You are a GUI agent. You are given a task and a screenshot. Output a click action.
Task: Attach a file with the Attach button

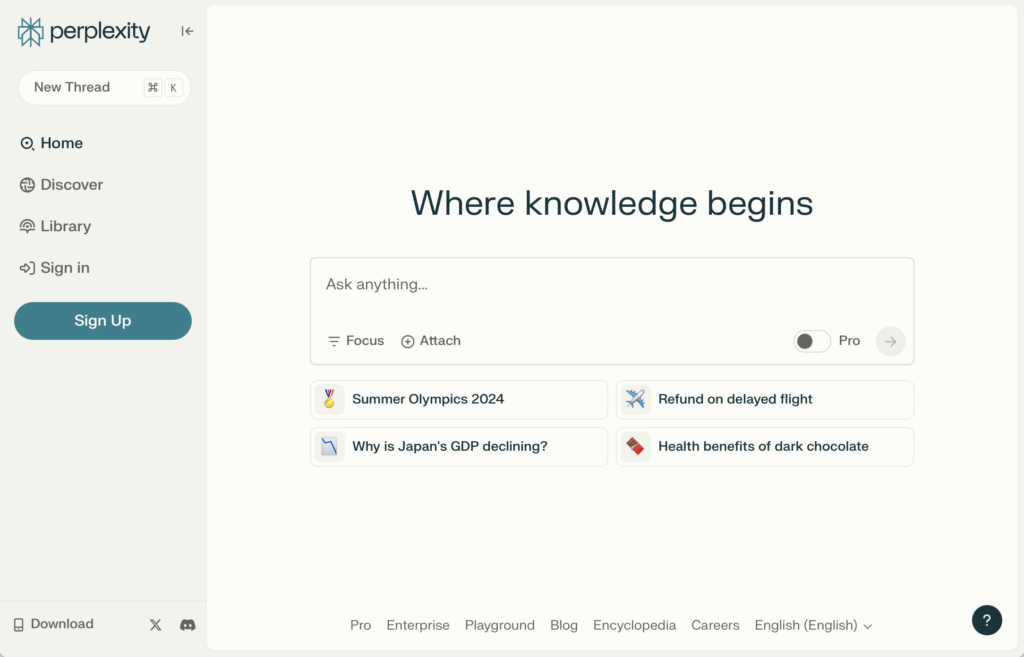(431, 341)
